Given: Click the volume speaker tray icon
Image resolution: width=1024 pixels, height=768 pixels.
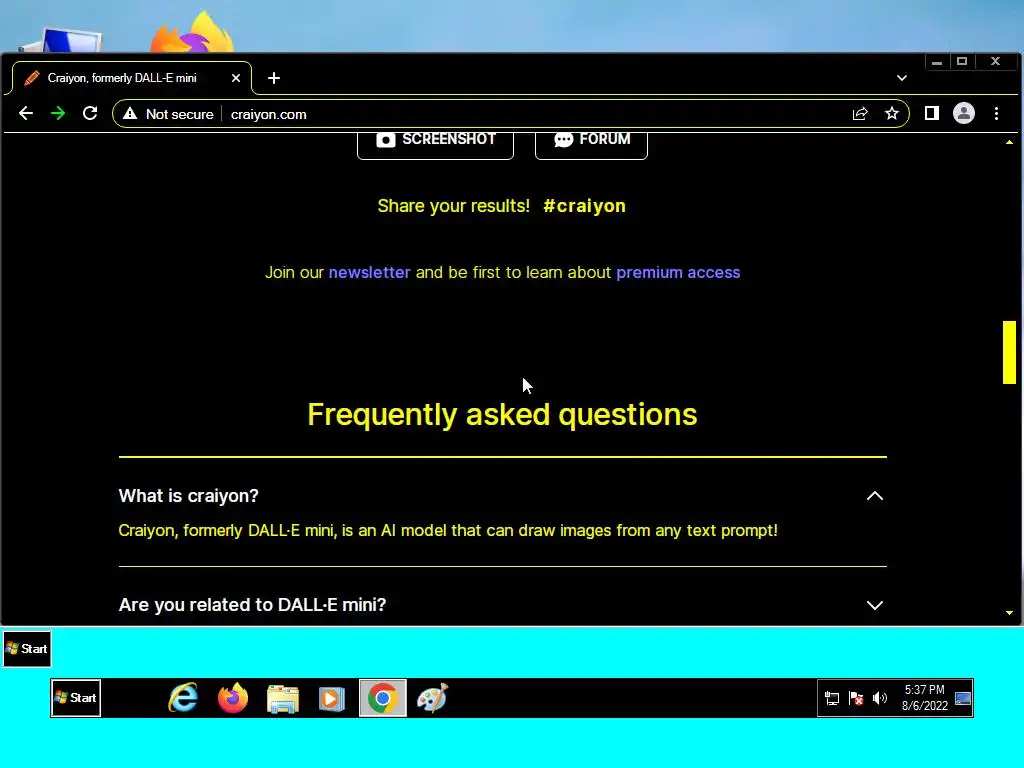Looking at the screenshot, I should [x=880, y=698].
